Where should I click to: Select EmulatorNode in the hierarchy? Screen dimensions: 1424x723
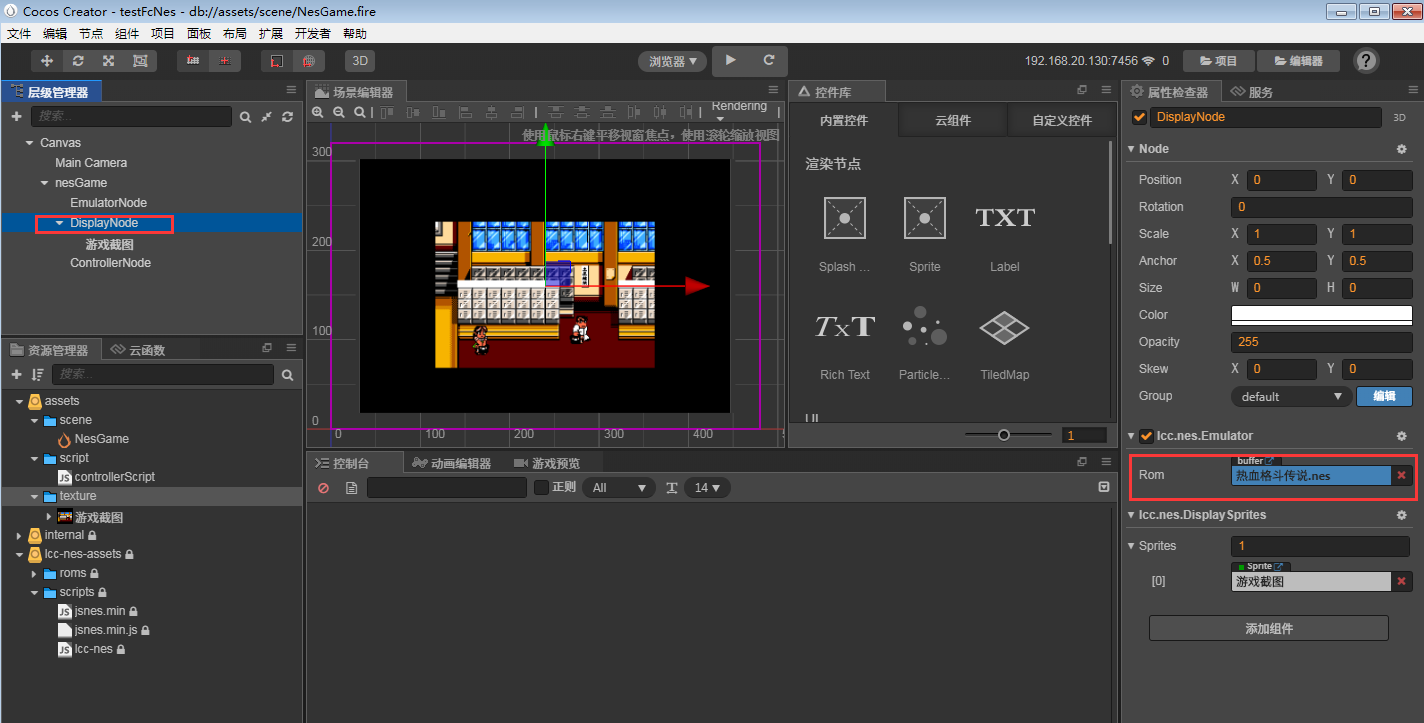108,203
